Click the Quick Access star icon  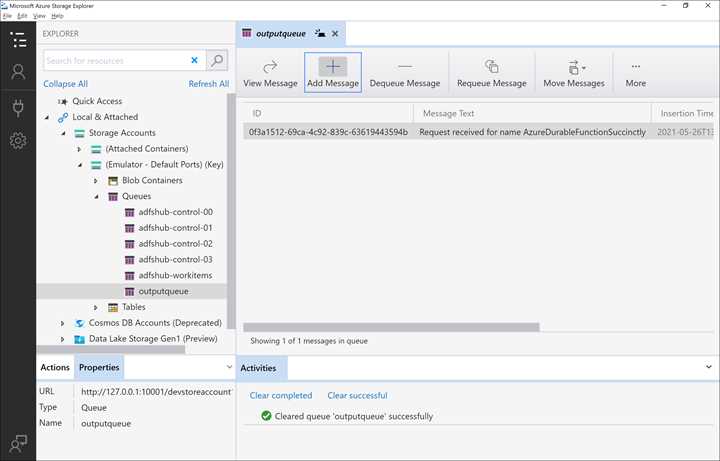(x=63, y=101)
